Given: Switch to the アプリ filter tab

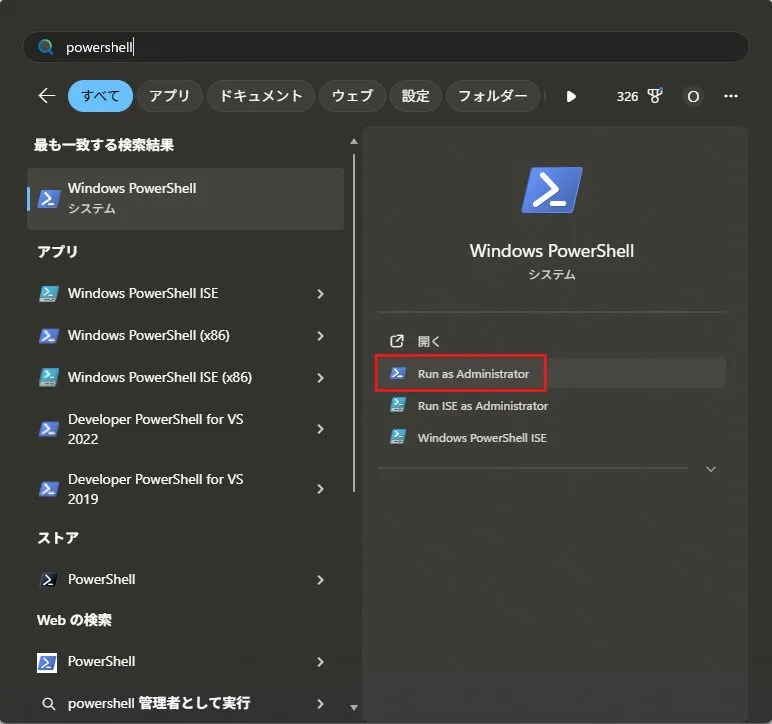Looking at the screenshot, I should click(x=170, y=96).
